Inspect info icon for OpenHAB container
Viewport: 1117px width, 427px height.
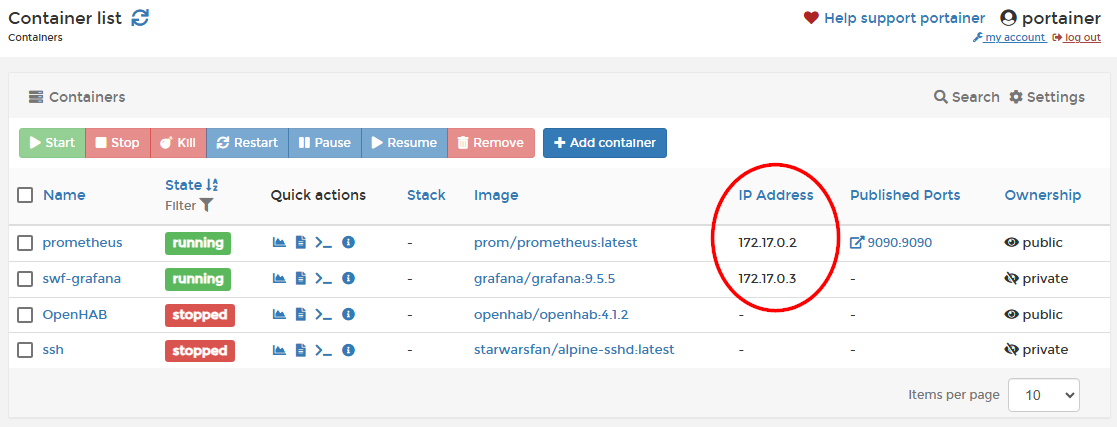pos(348,314)
